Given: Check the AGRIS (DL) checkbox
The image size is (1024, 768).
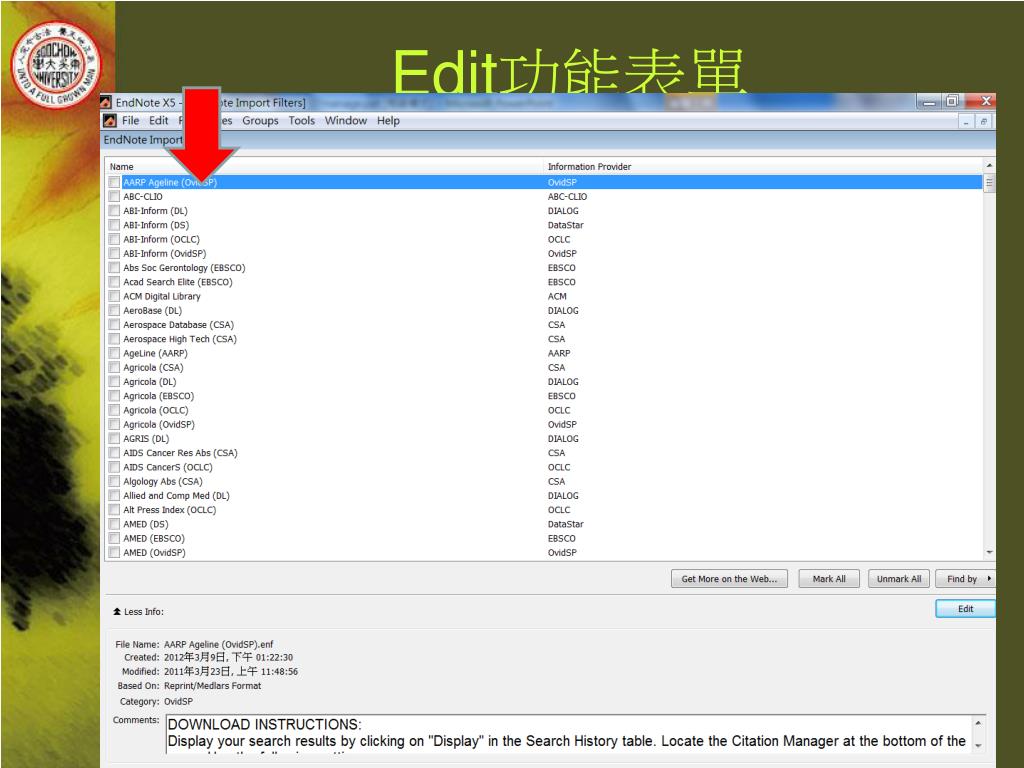Looking at the screenshot, I should (x=114, y=439).
